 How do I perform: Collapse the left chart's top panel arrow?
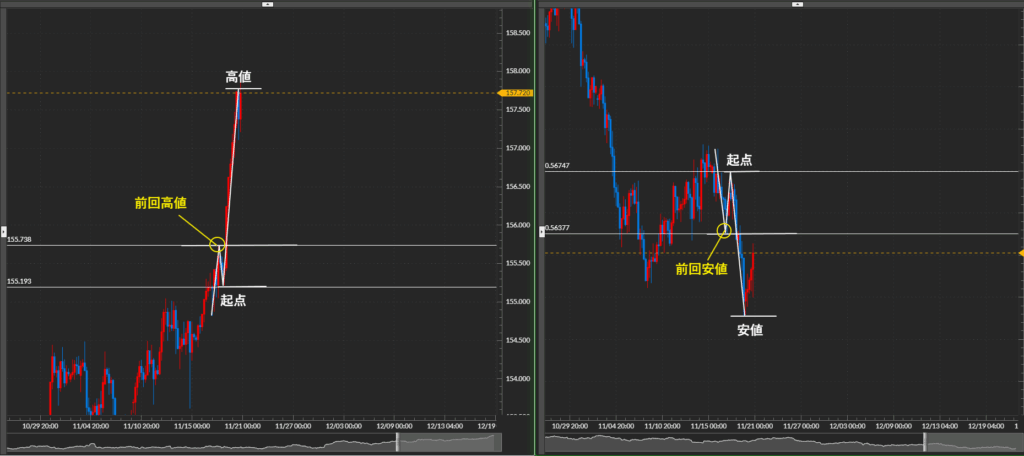(266, 4)
